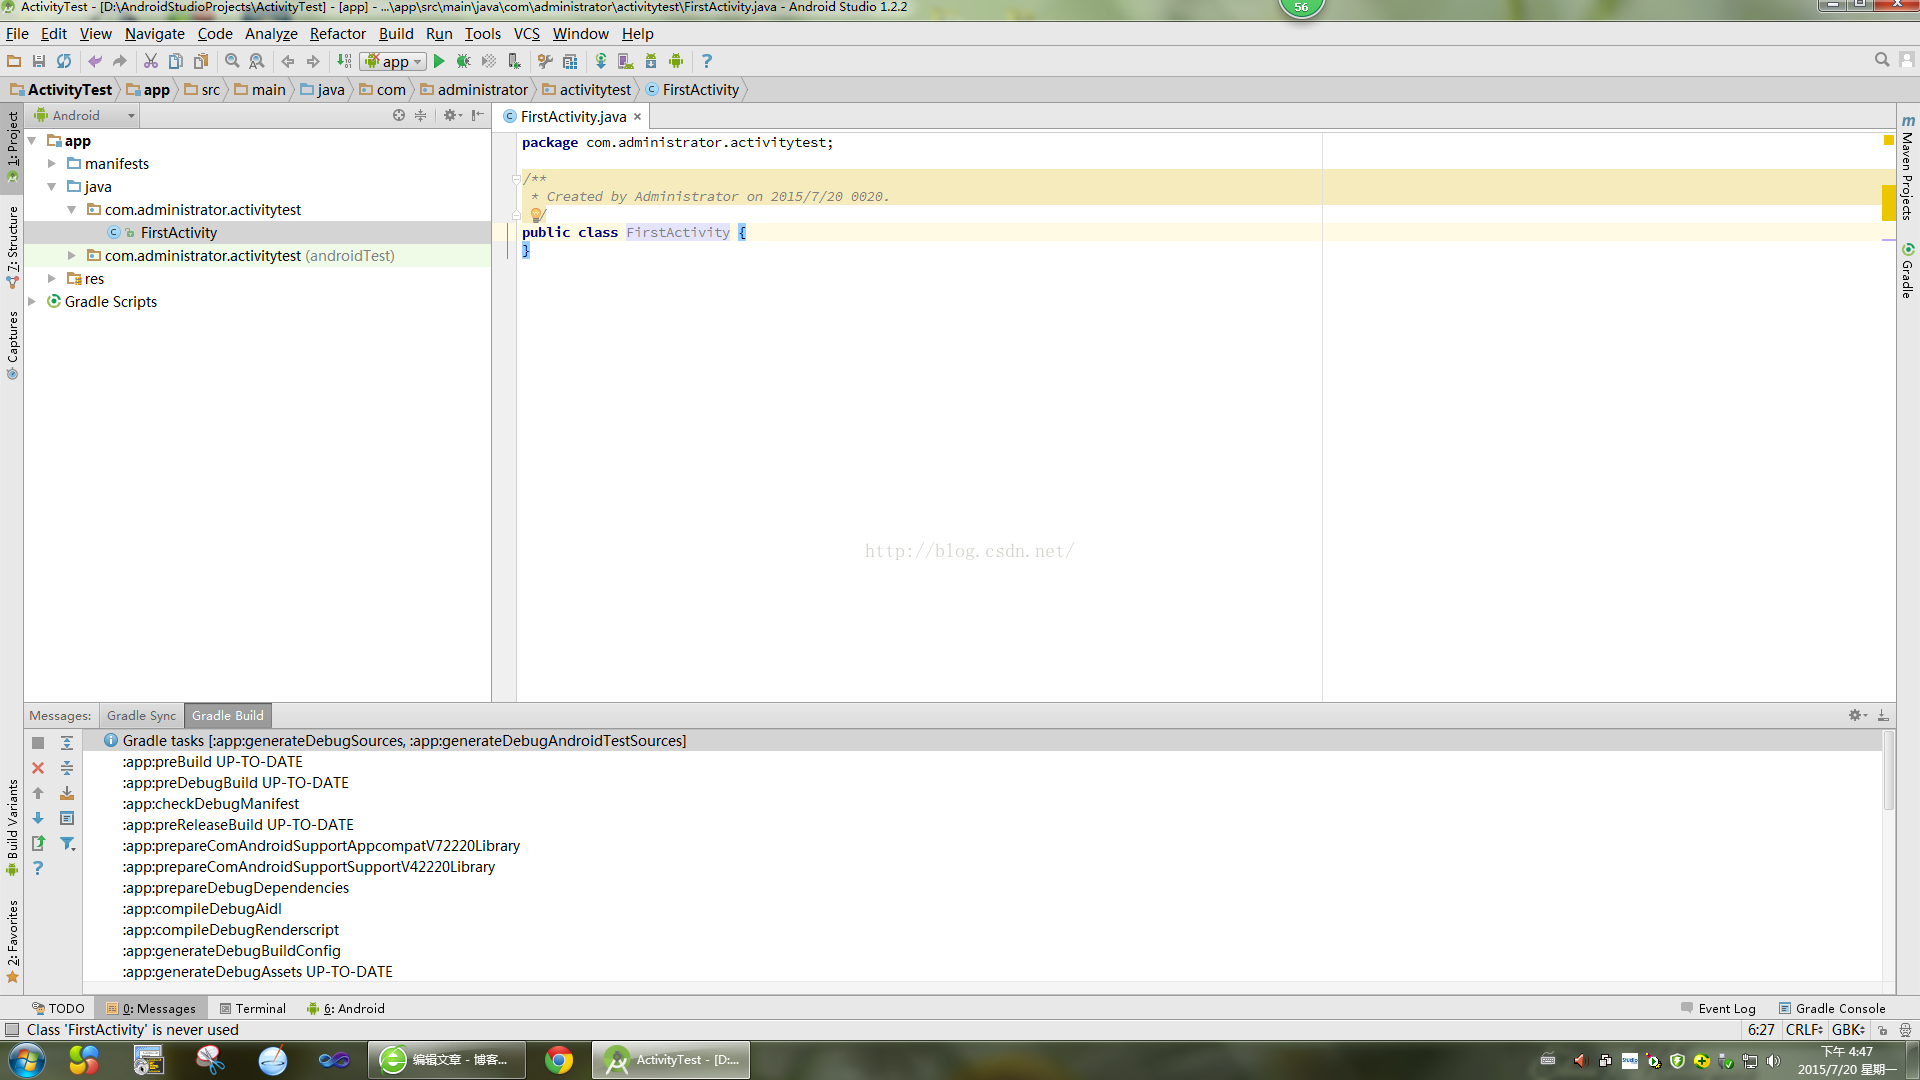Click the Debug app bug icon

click(463, 61)
